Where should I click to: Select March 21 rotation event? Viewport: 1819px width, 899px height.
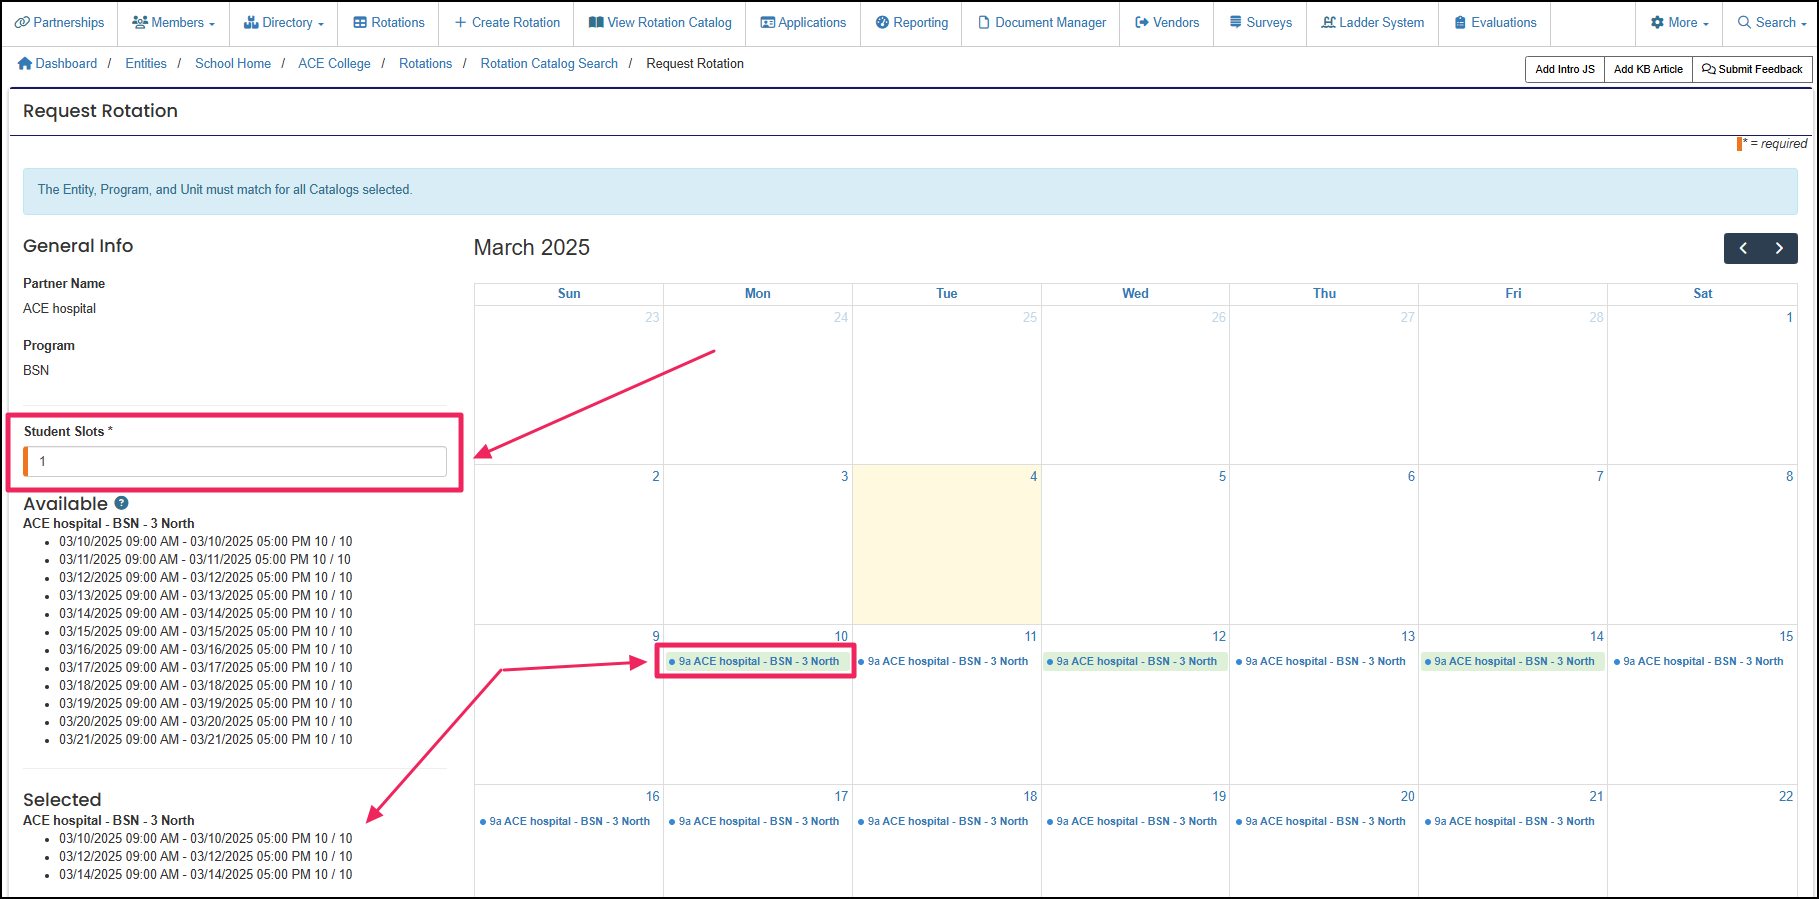point(1514,822)
